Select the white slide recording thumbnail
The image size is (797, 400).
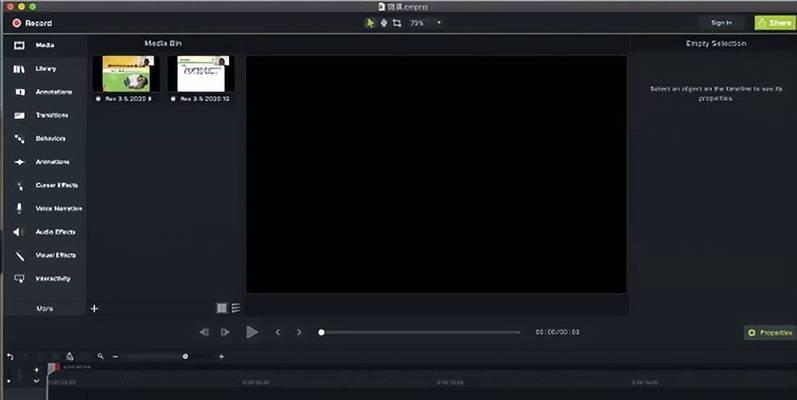click(201, 74)
